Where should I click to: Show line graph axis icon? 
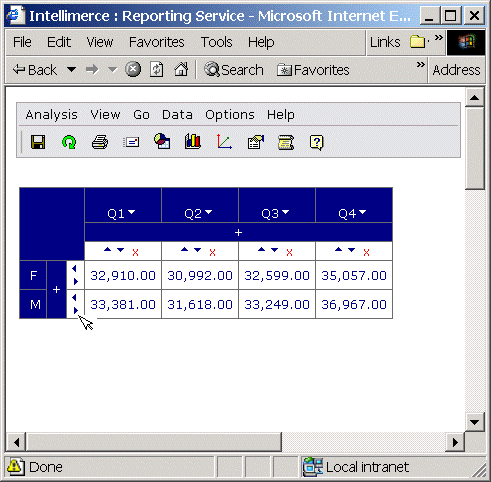click(224, 141)
